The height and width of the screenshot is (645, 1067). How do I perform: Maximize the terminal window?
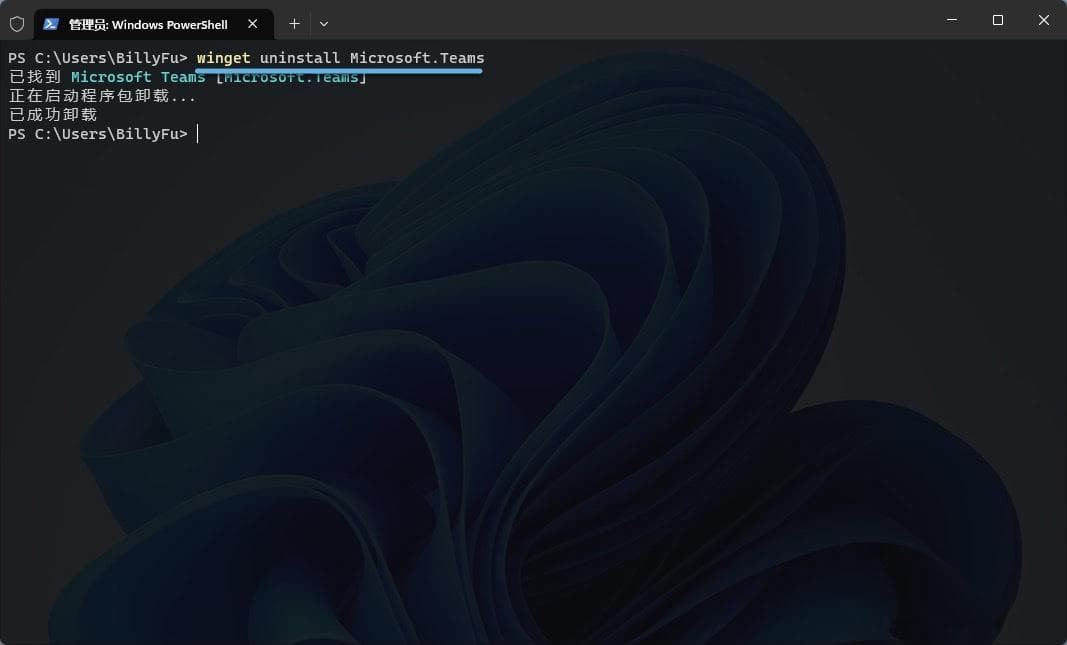click(x=998, y=20)
